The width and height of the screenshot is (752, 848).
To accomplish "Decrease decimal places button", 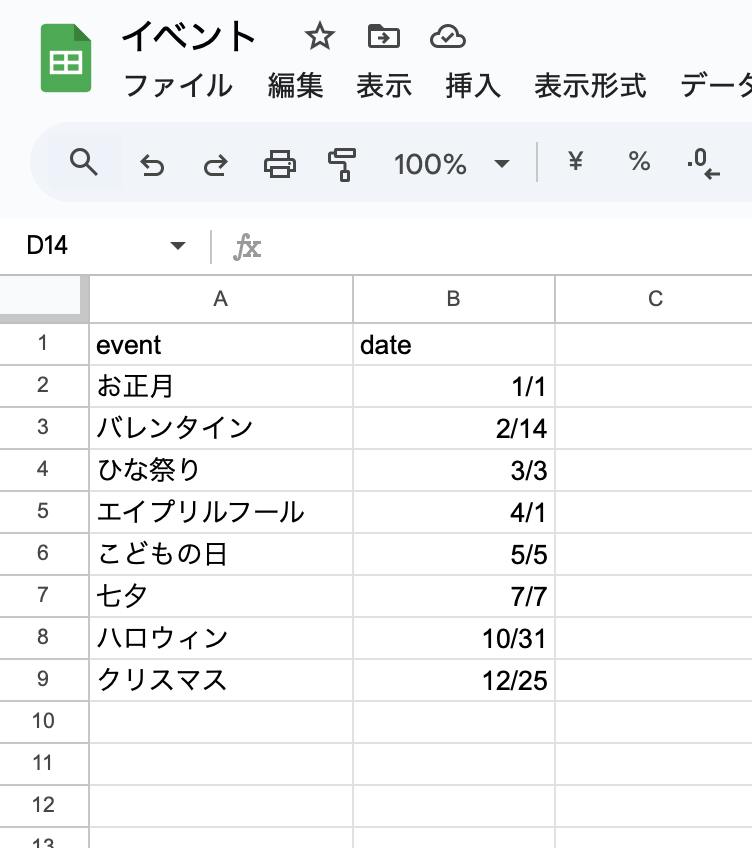I will pos(703,163).
